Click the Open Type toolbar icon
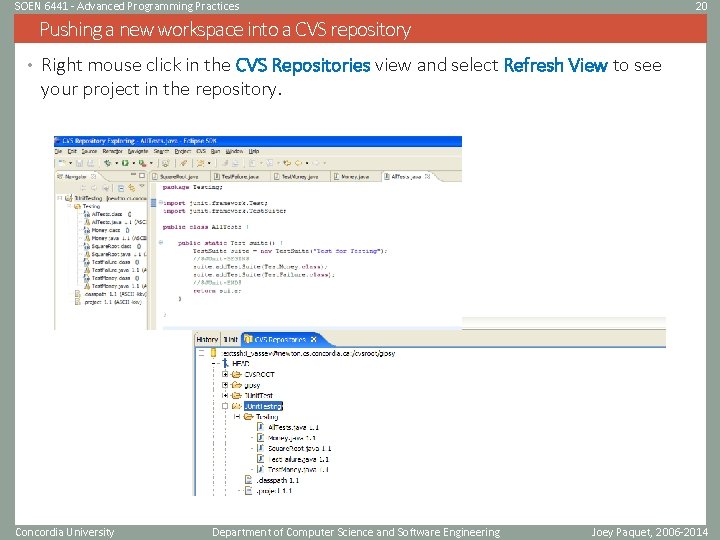The height and width of the screenshot is (540, 720). 165,163
